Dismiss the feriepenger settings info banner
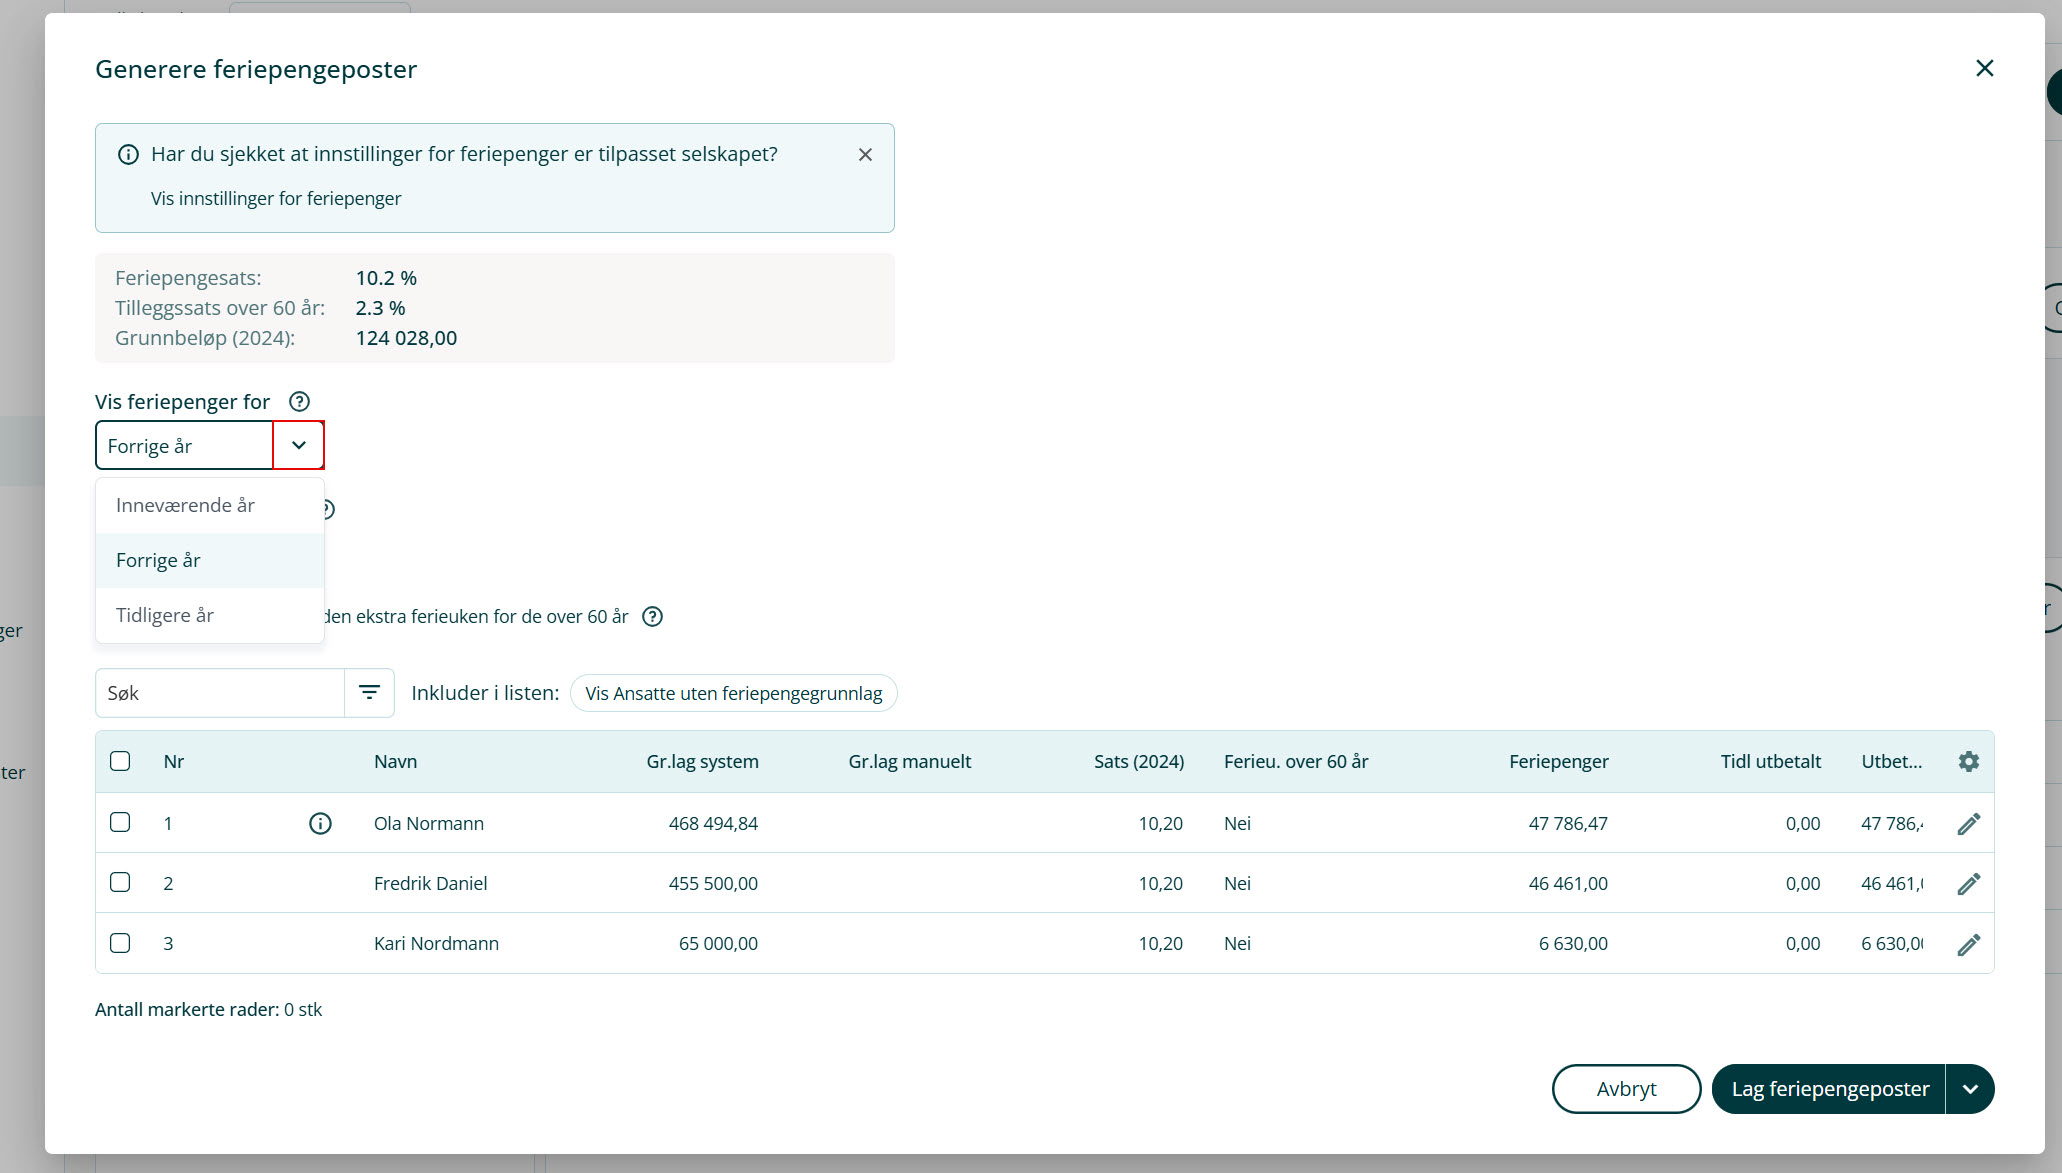Image resolution: width=2062 pixels, height=1173 pixels. click(x=865, y=155)
